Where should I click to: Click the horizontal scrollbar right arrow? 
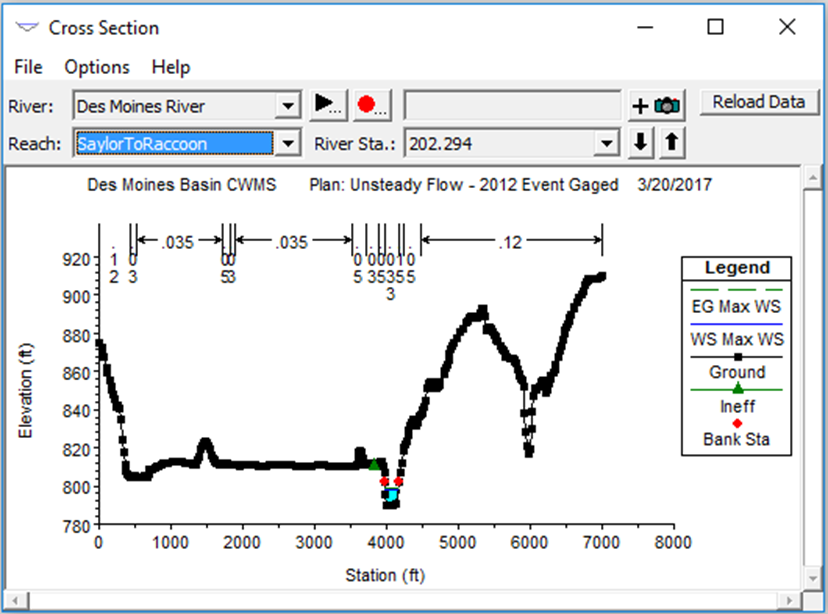[x=789, y=600]
